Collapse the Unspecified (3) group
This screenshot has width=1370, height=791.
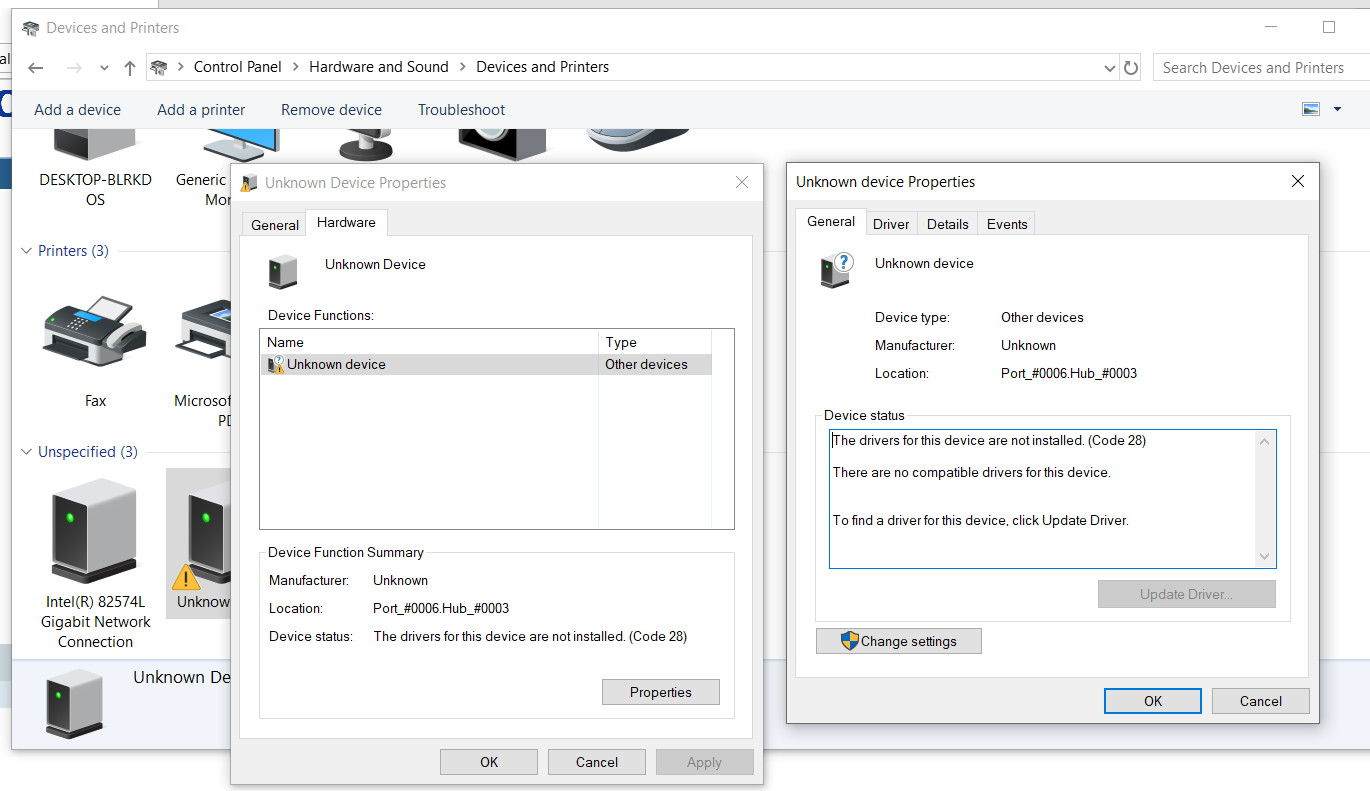(26, 452)
